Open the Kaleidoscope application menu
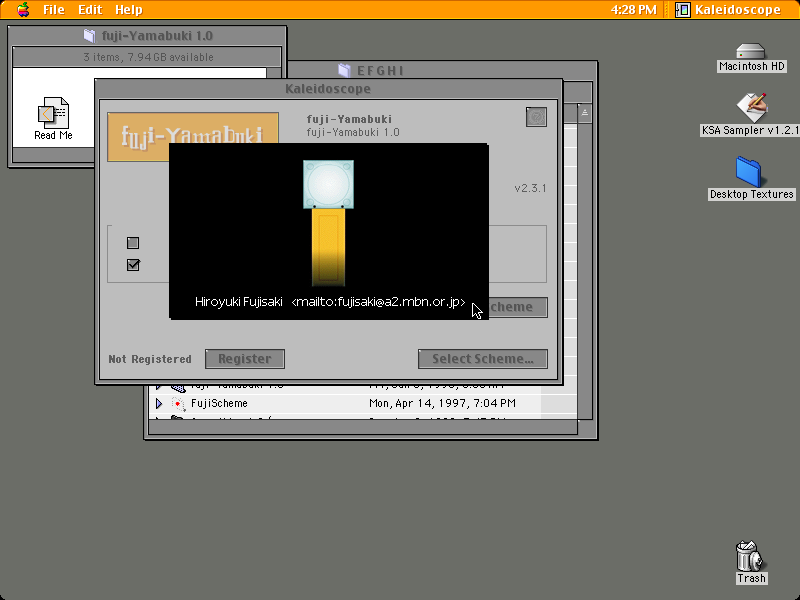This screenshot has width=800, height=600. tap(728, 10)
